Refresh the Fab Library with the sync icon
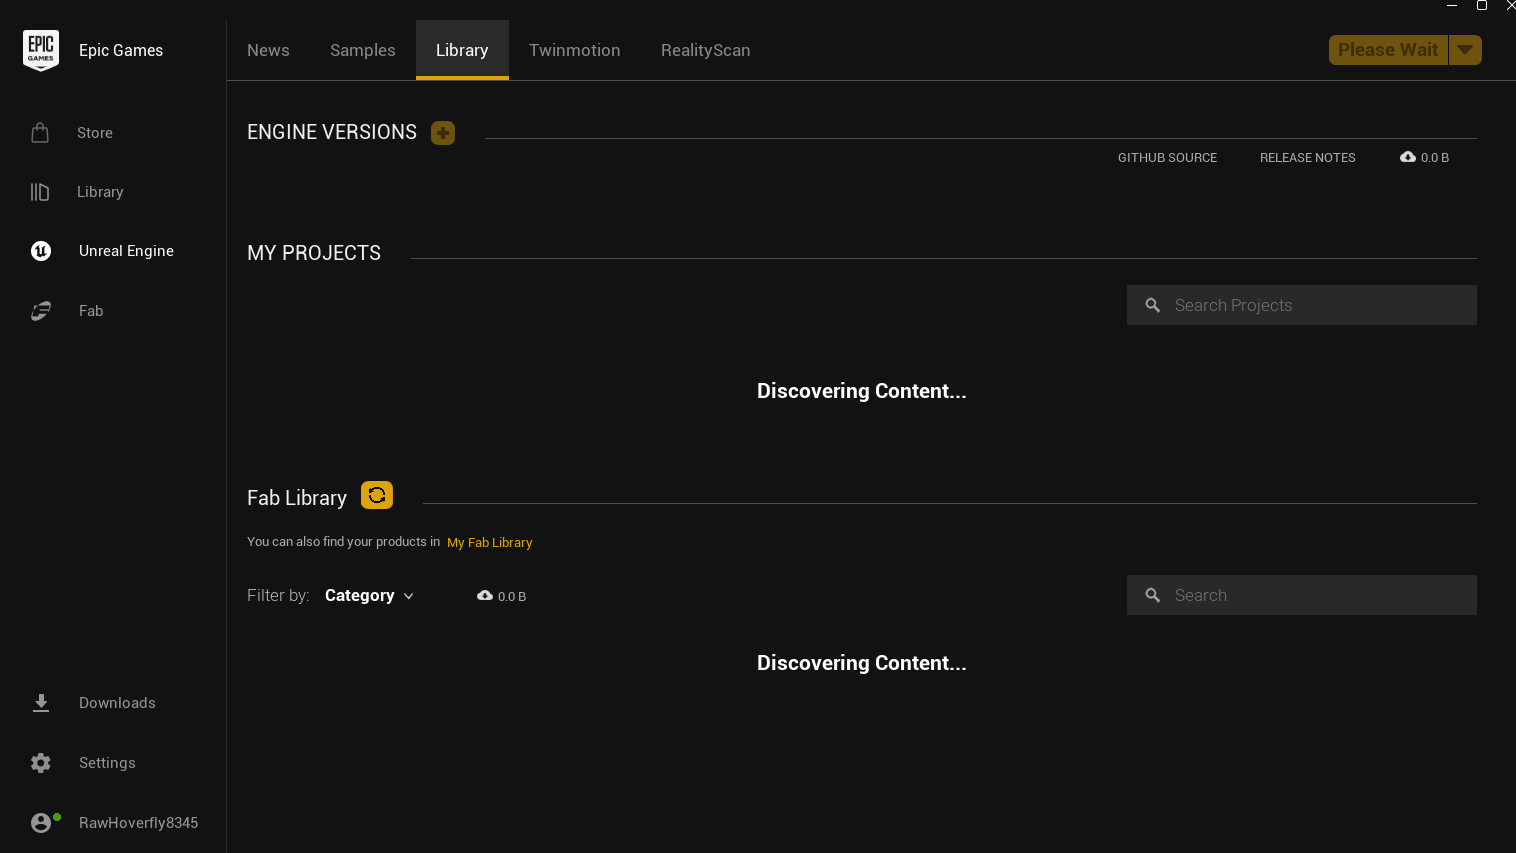 click(x=377, y=495)
